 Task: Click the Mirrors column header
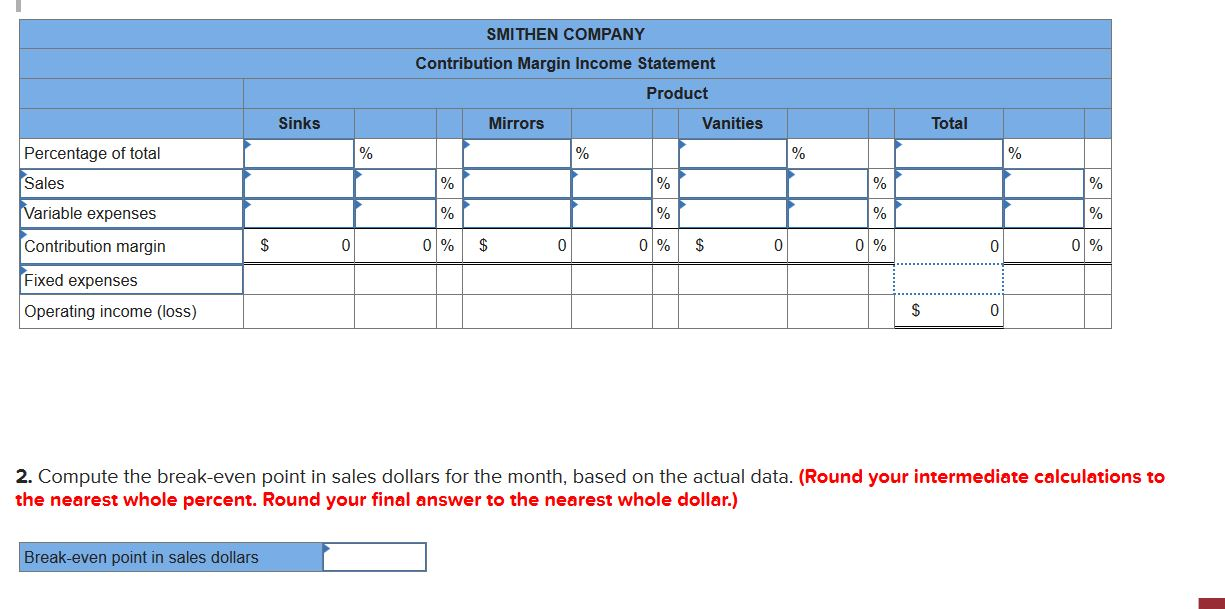[515, 123]
